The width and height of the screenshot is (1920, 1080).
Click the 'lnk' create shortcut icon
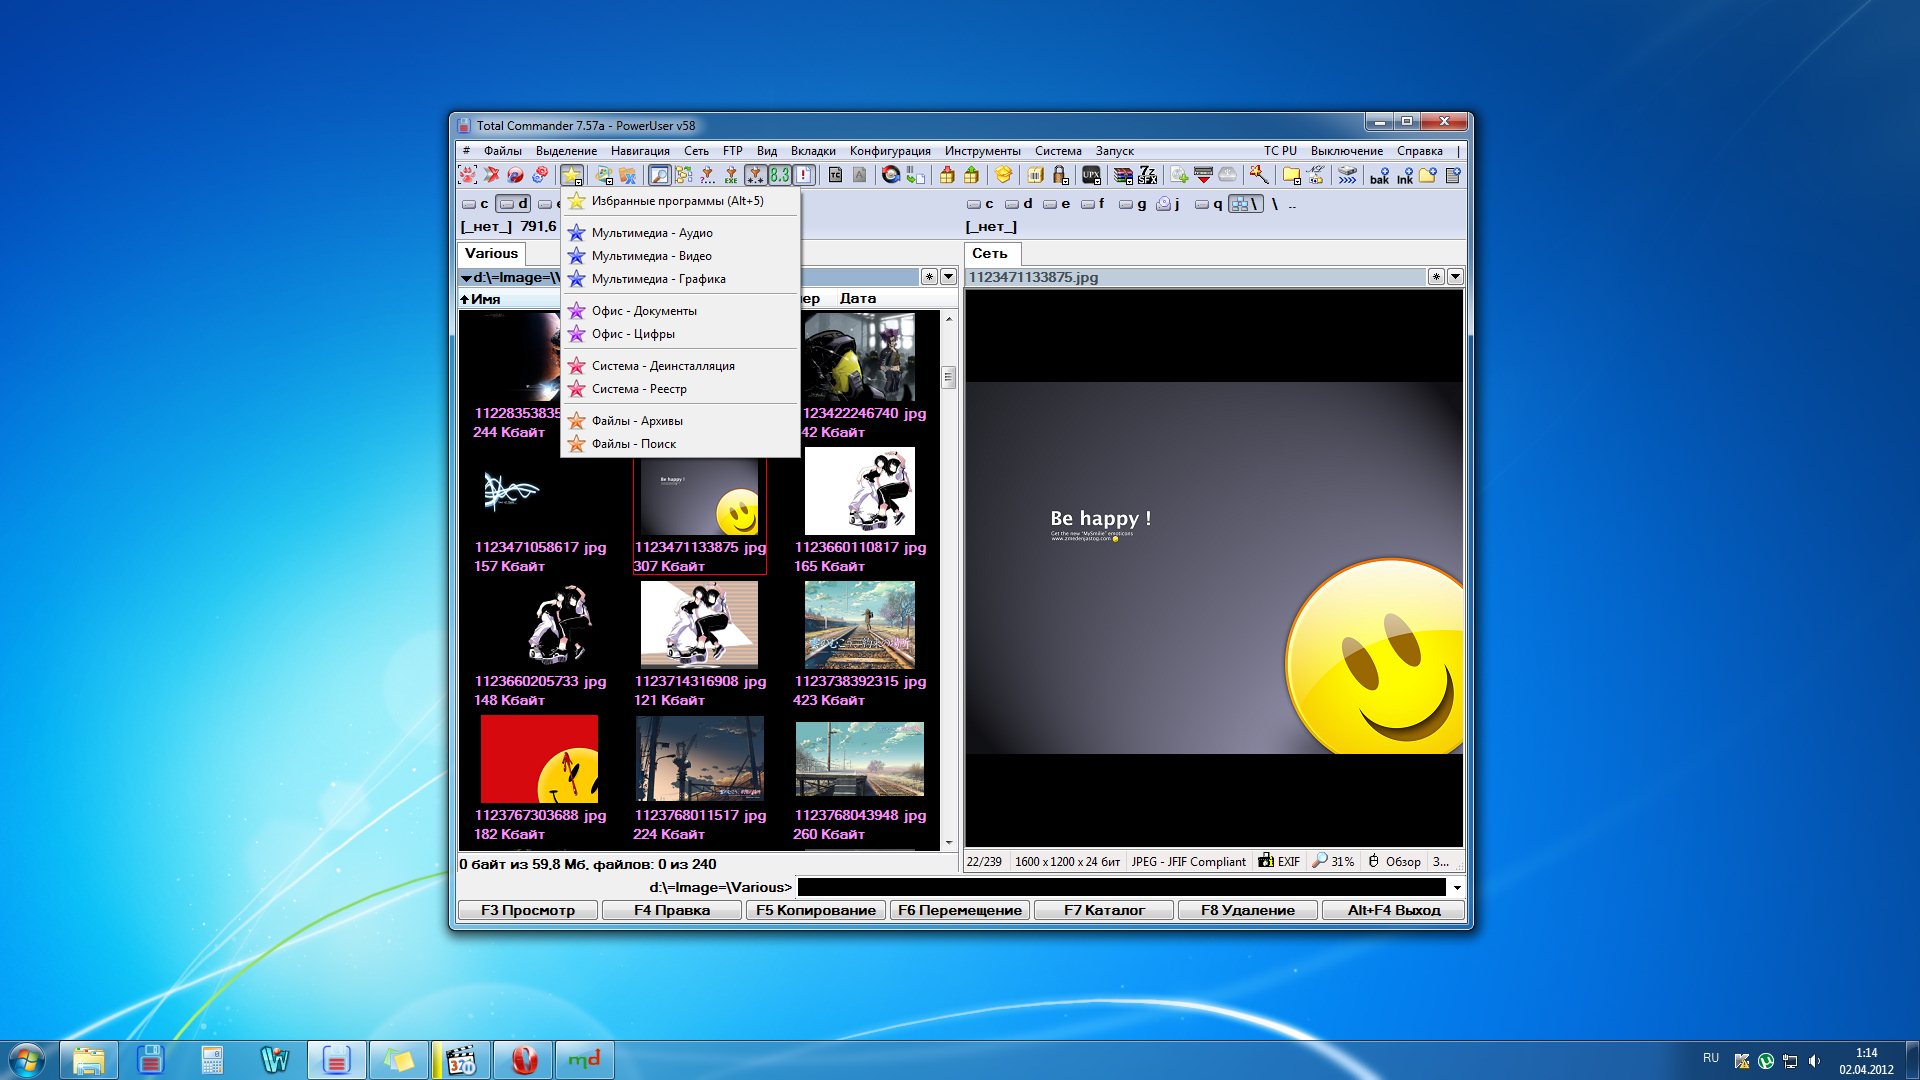pos(1405,176)
